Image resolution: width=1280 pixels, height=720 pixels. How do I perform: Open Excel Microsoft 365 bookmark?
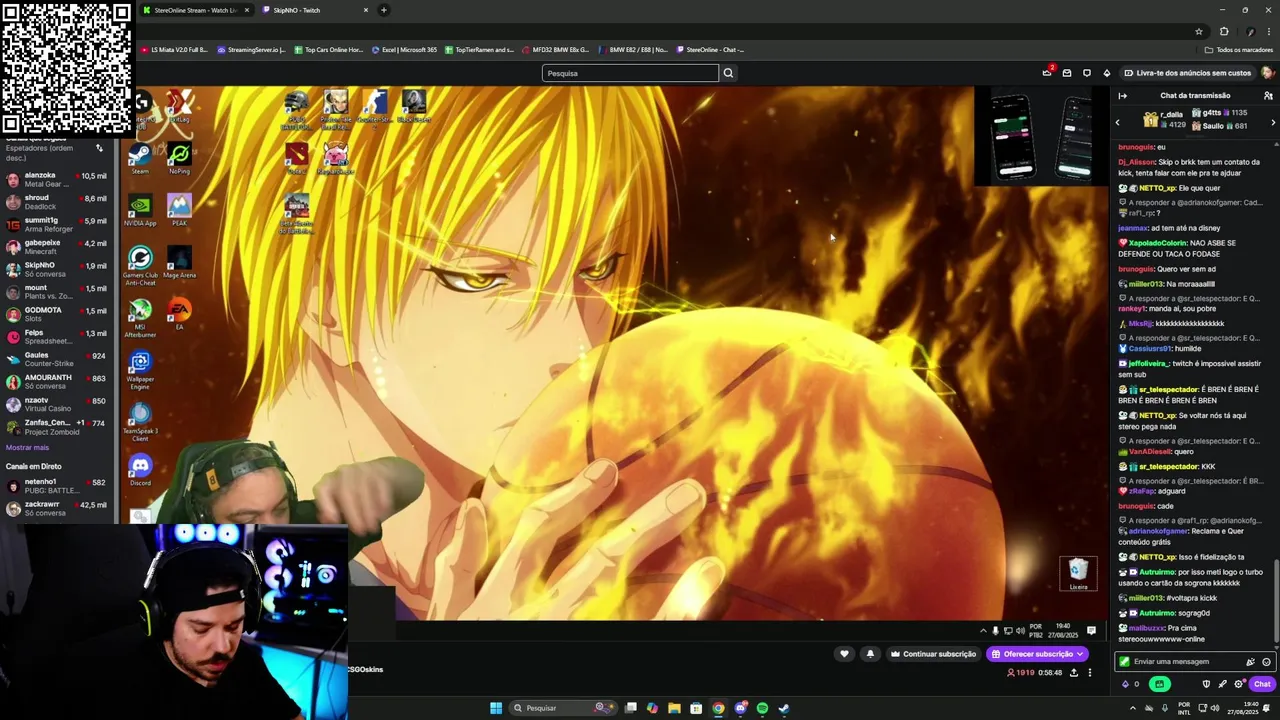(x=404, y=49)
